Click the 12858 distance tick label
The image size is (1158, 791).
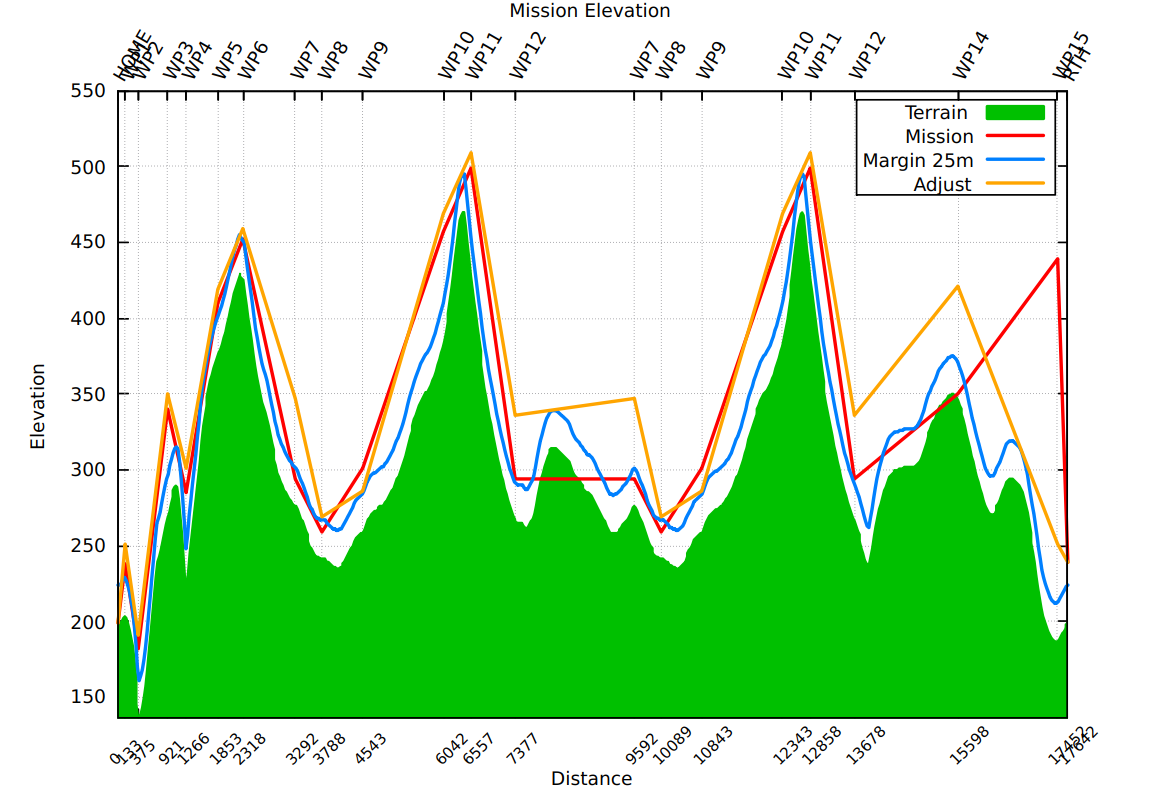coord(823,745)
